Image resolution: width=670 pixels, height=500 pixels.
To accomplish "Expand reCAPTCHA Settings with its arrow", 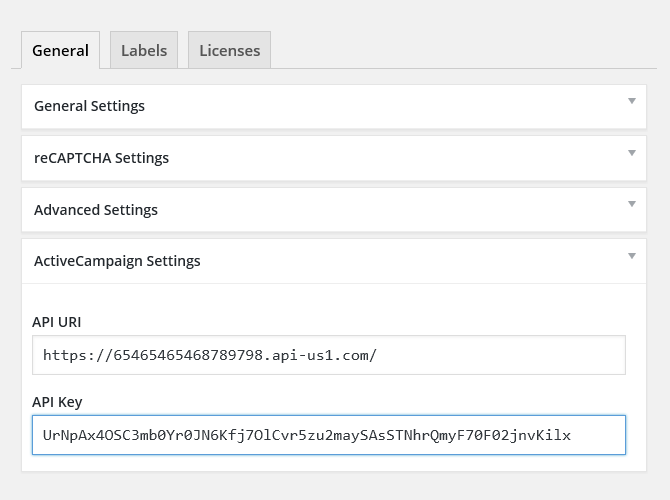I will point(632,153).
